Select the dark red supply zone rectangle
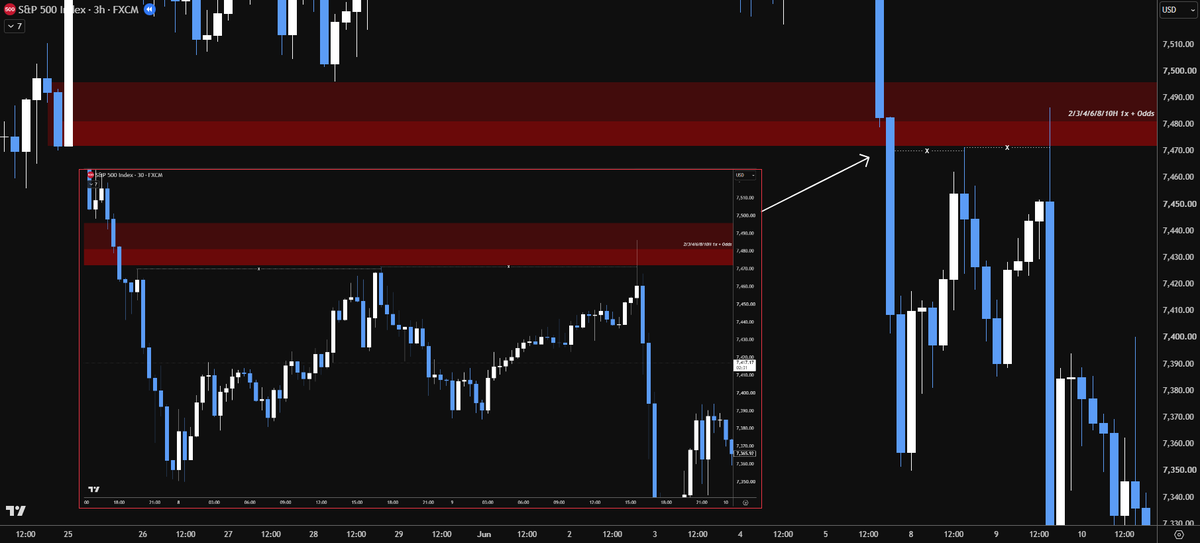This screenshot has height=543, width=1200. [x=600, y=114]
